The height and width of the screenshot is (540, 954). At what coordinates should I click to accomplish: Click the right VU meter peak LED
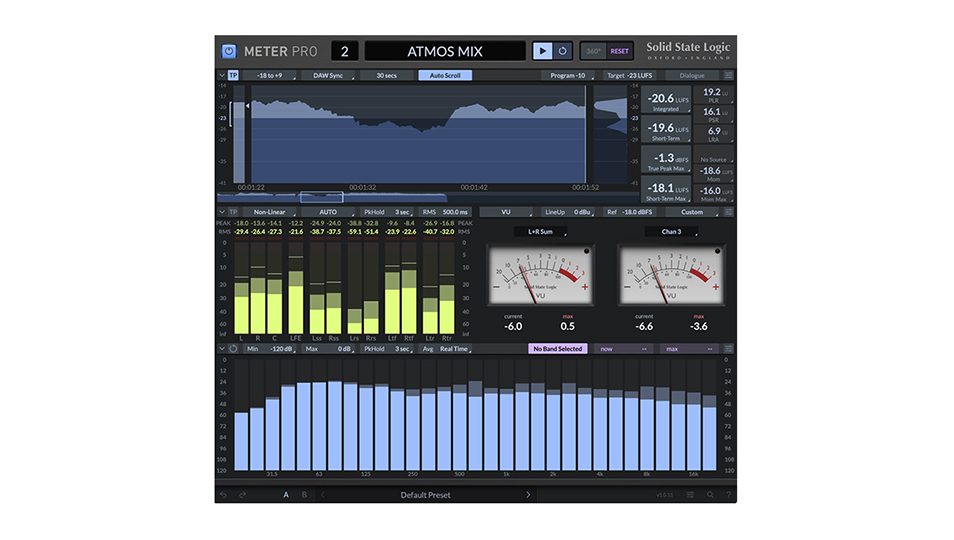tap(717, 251)
